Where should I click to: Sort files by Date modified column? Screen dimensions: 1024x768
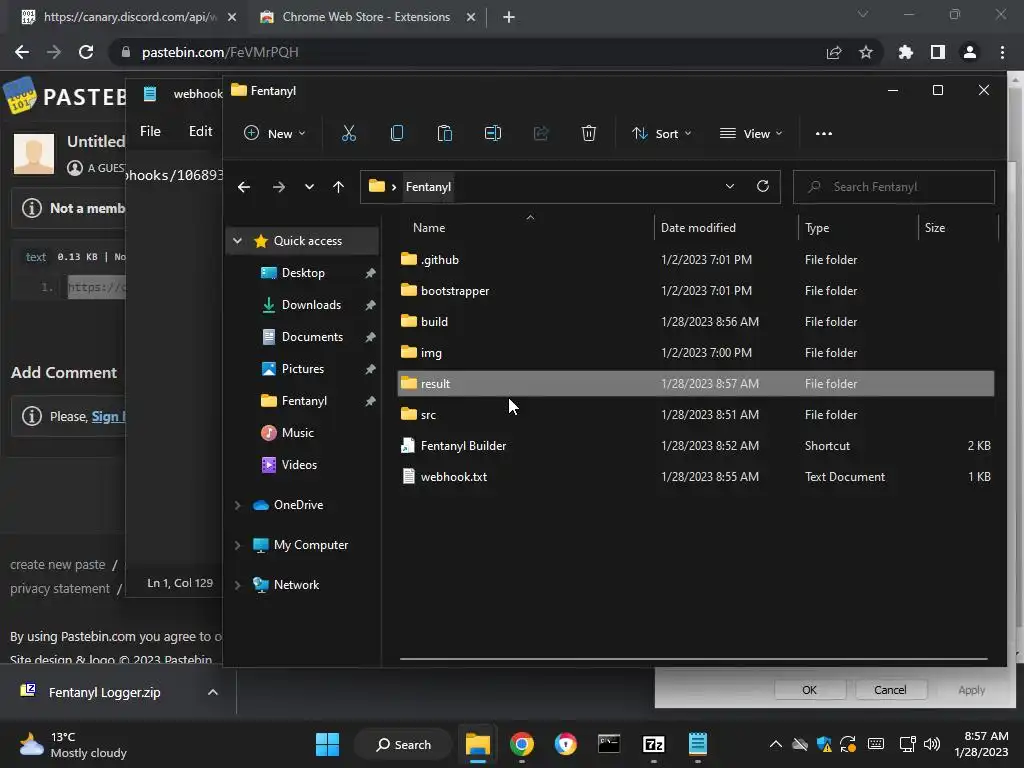(x=698, y=228)
